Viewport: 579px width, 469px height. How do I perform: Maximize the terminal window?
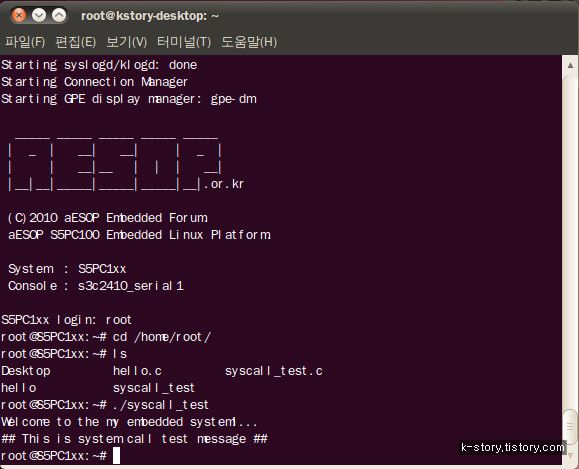point(59,16)
